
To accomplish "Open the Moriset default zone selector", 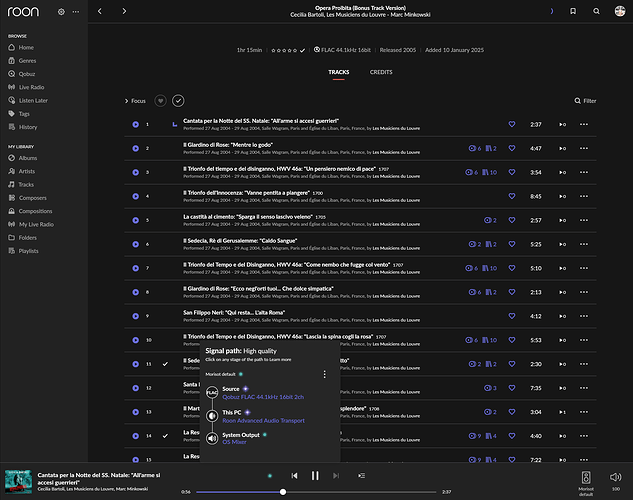I will coord(586,483).
